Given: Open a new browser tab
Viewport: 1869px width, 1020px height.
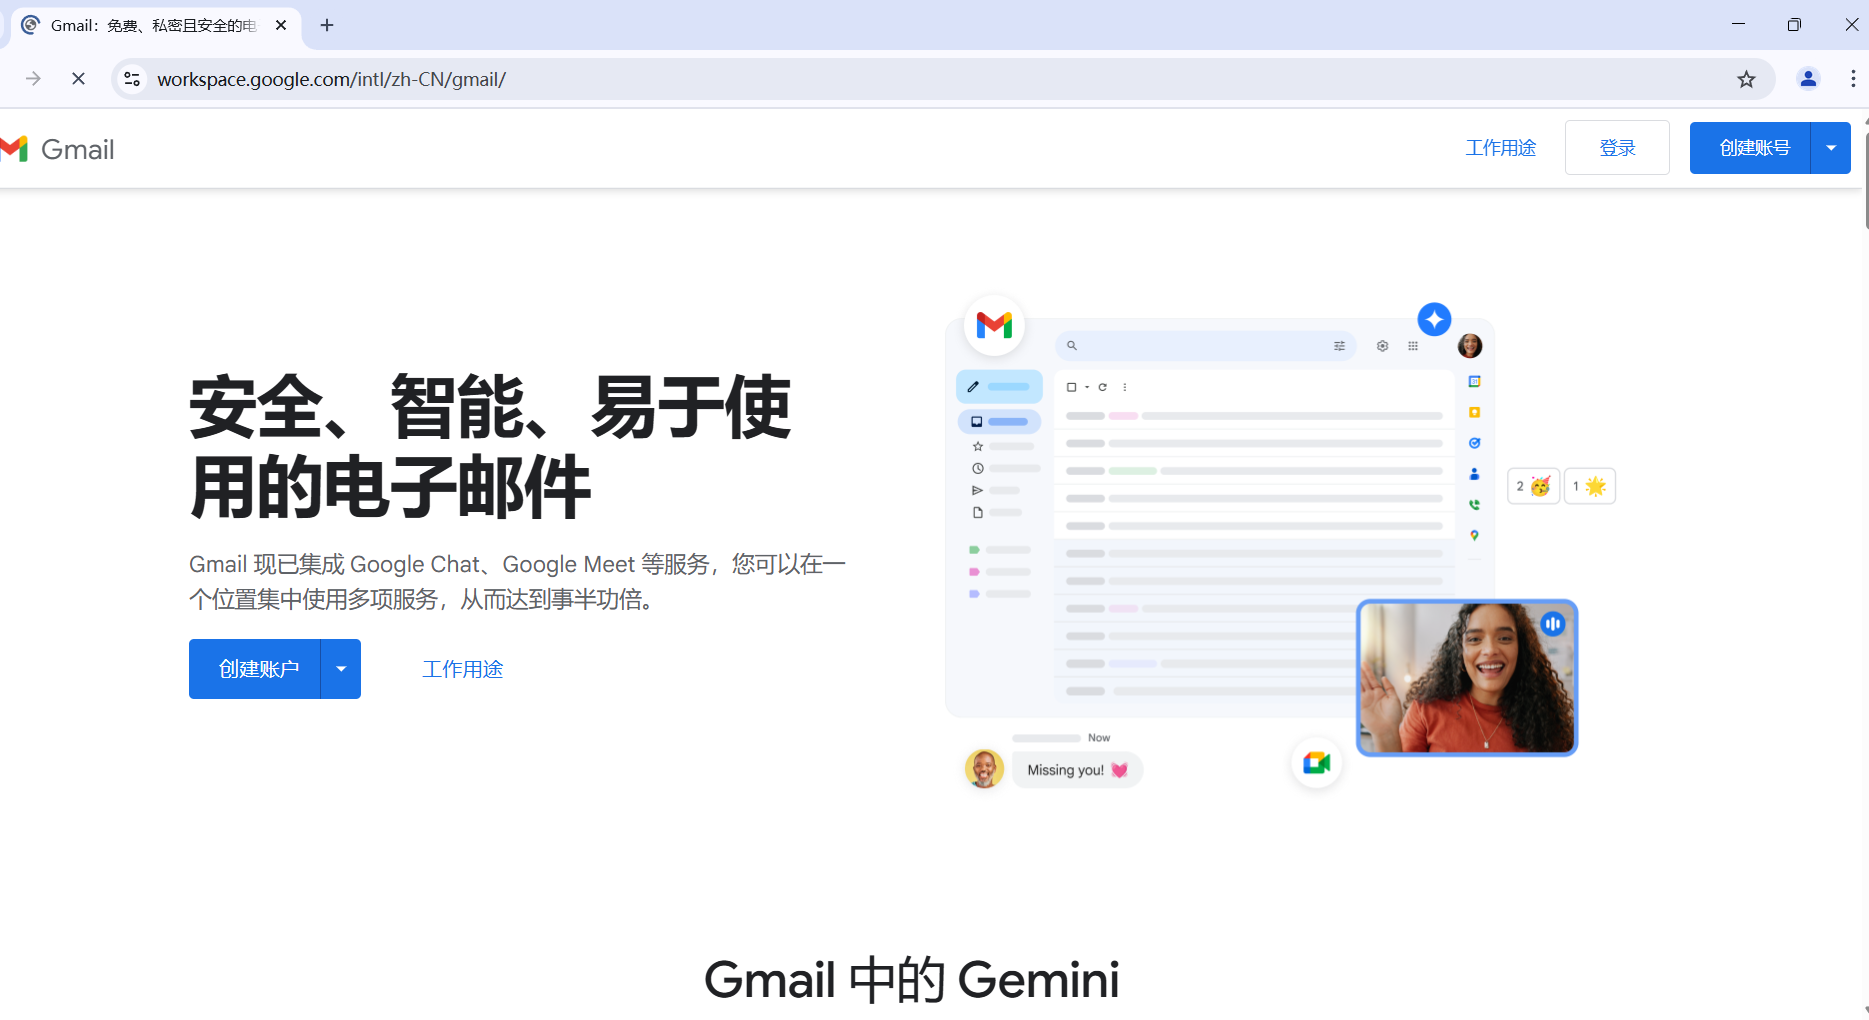Looking at the screenshot, I should pyautogui.click(x=327, y=25).
